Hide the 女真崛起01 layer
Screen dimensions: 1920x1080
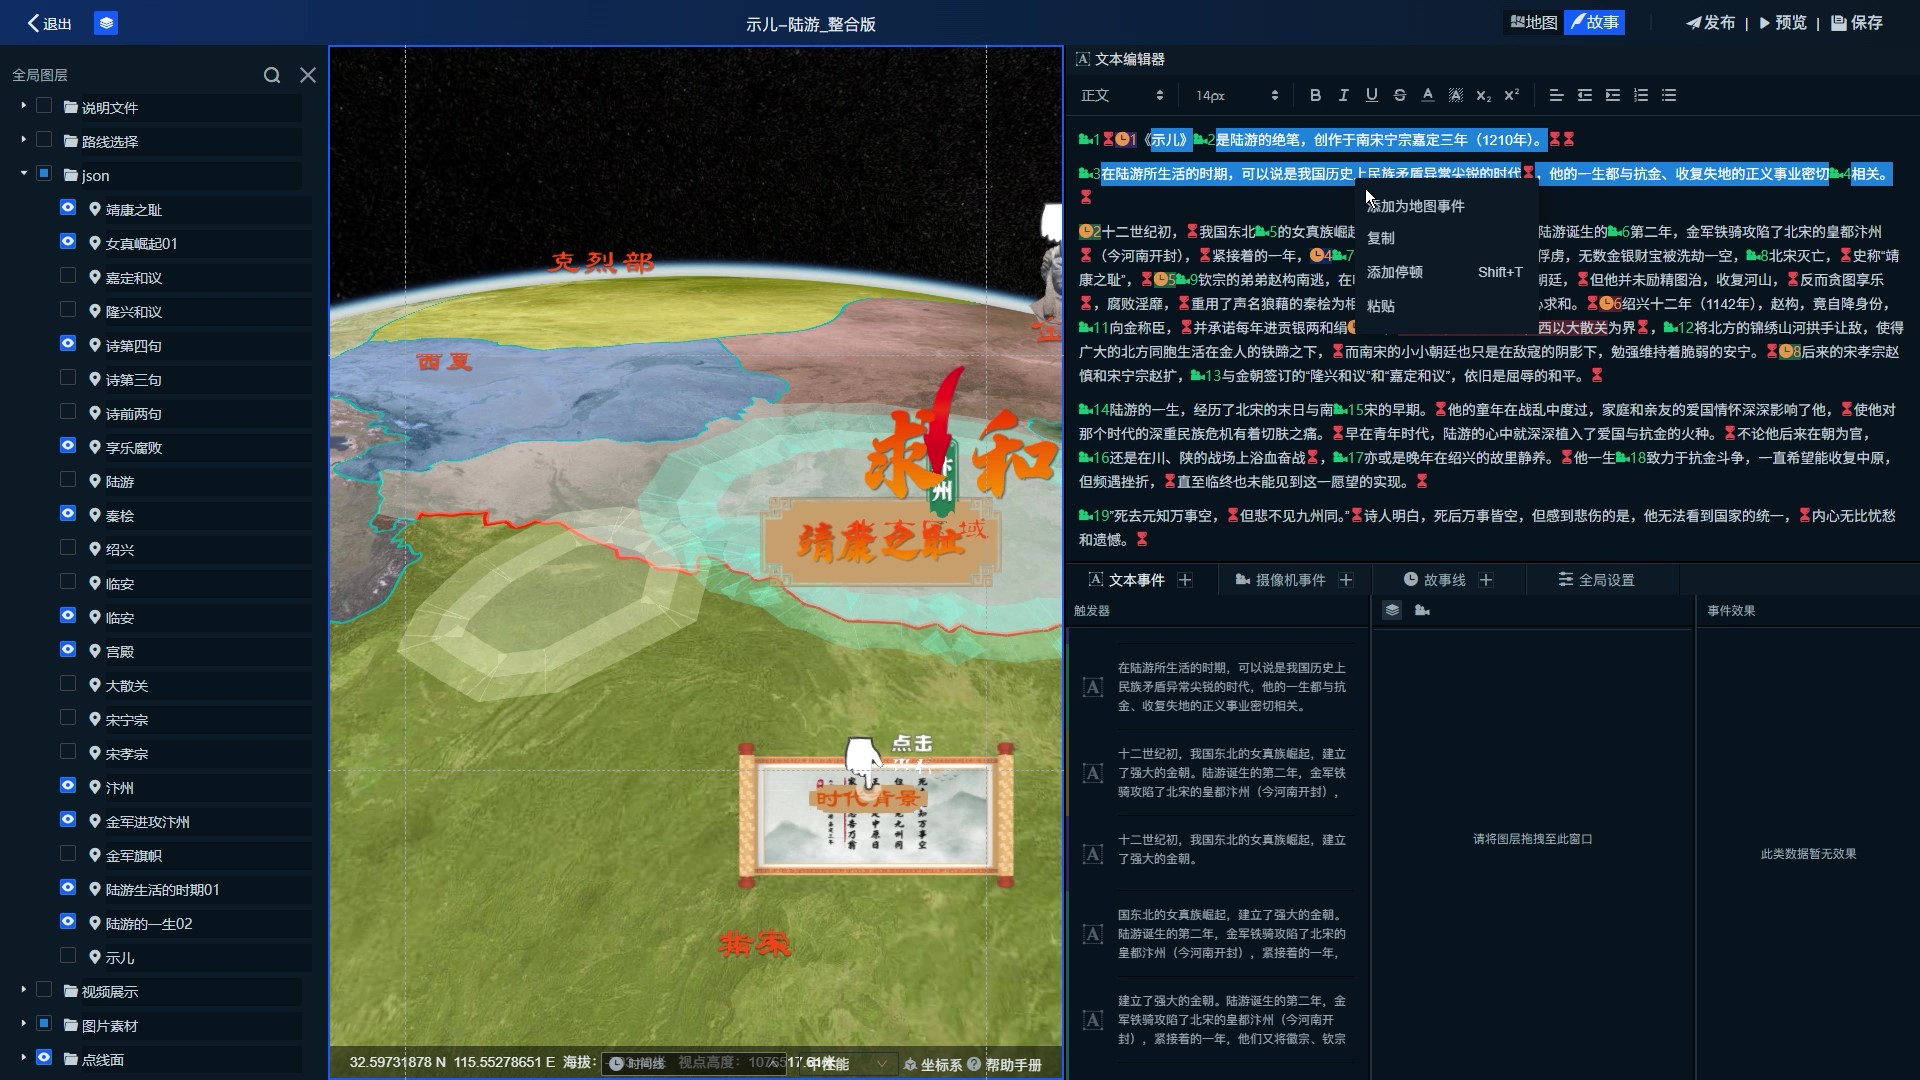[68, 241]
